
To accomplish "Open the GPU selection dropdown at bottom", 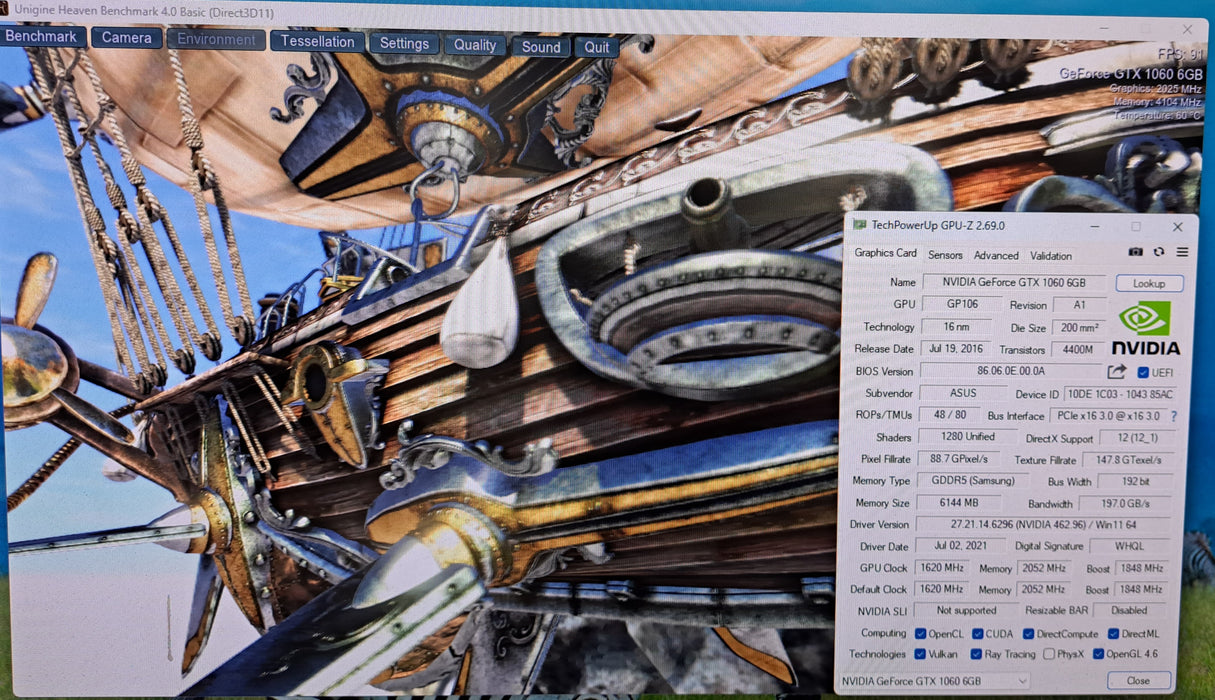I will [x=933, y=681].
